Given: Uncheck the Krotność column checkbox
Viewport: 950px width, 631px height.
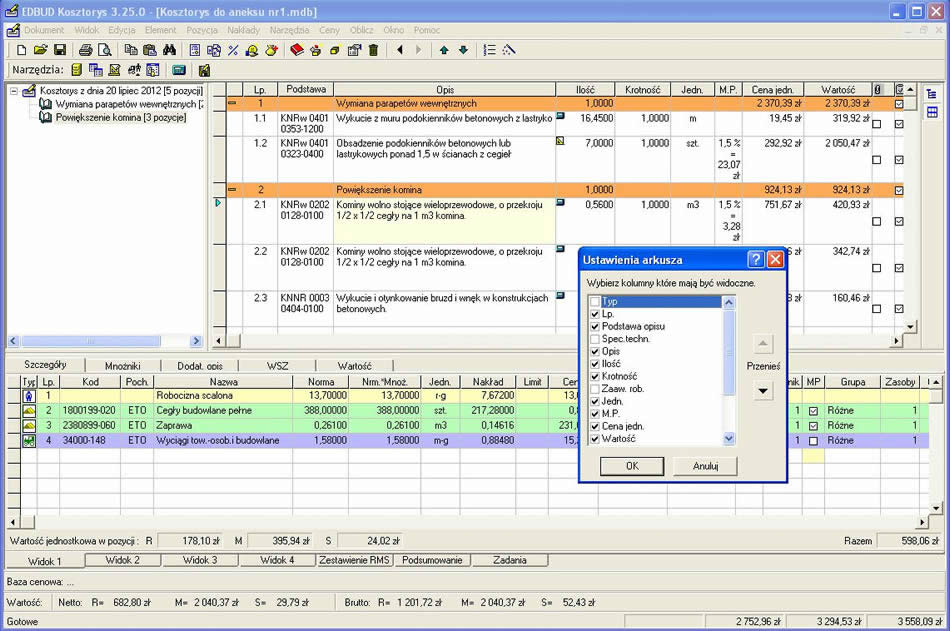Looking at the screenshot, I should 595,376.
